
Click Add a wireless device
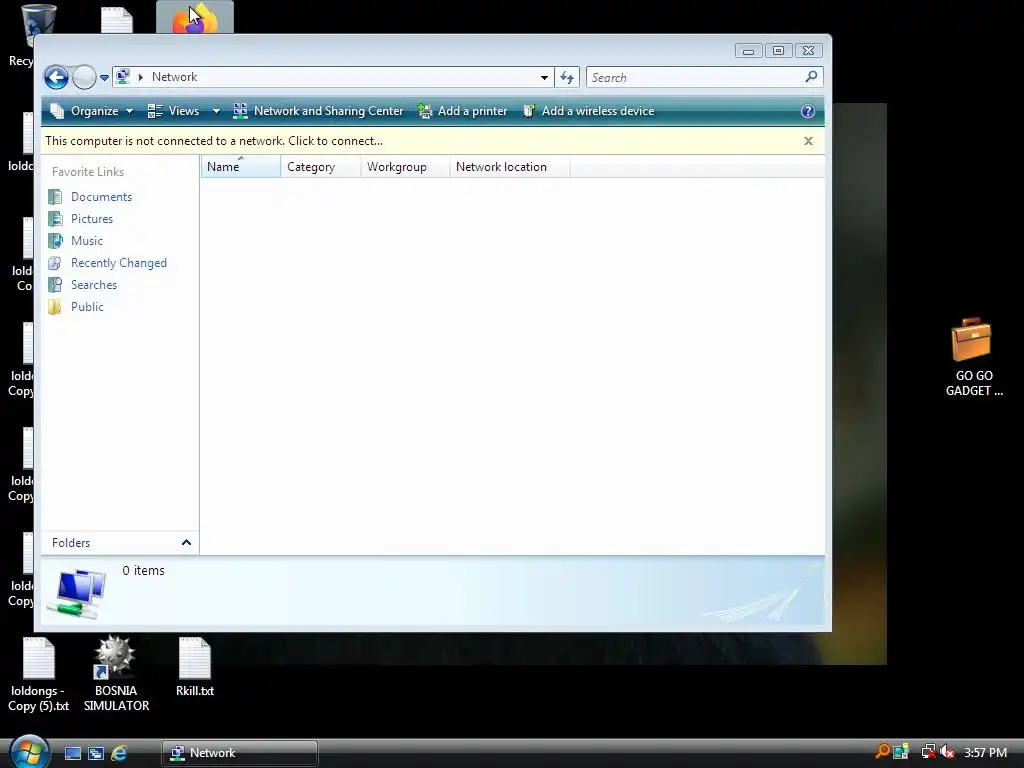588,111
